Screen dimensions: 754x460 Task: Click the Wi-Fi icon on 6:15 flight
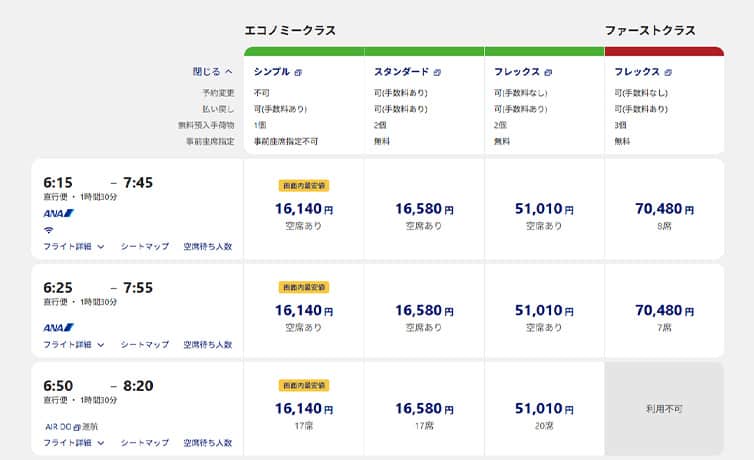click(48, 229)
